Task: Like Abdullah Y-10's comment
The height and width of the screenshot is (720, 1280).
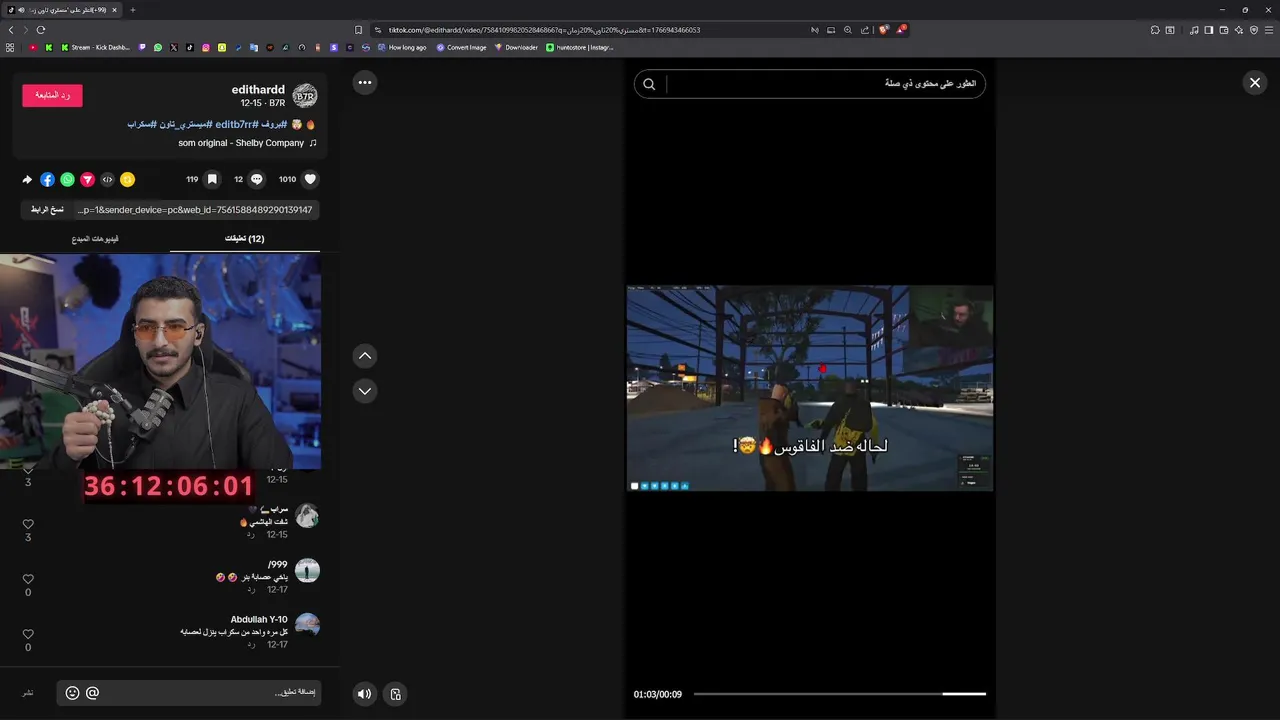Action: tap(28, 634)
